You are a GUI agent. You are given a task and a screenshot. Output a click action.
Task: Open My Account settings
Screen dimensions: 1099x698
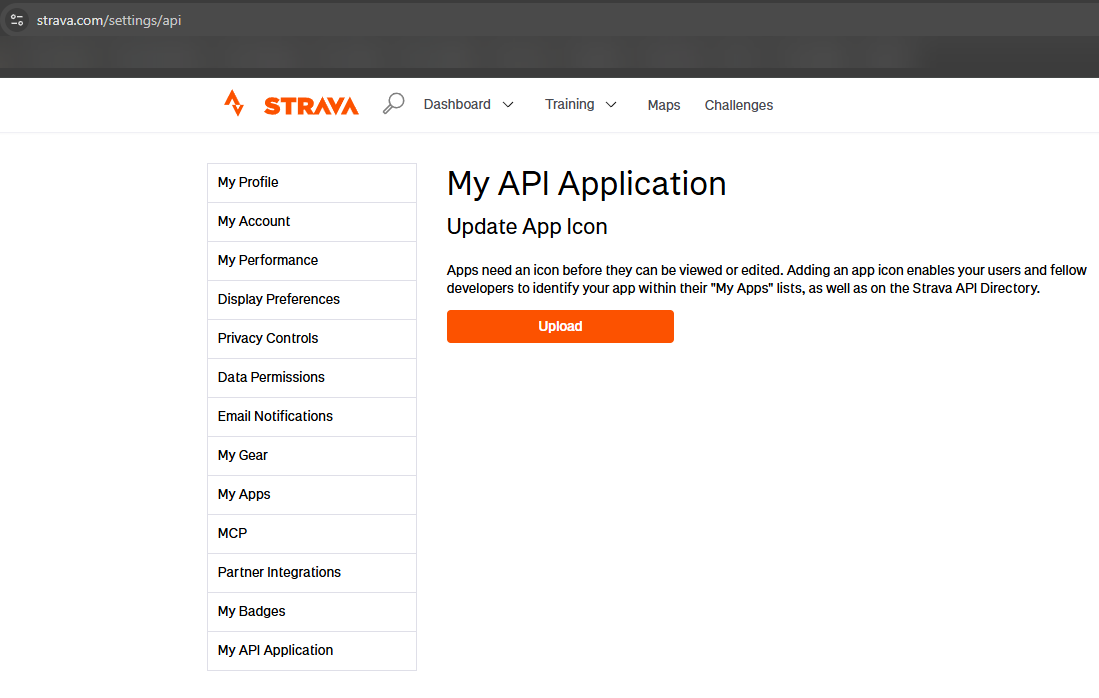(x=312, y=222)
